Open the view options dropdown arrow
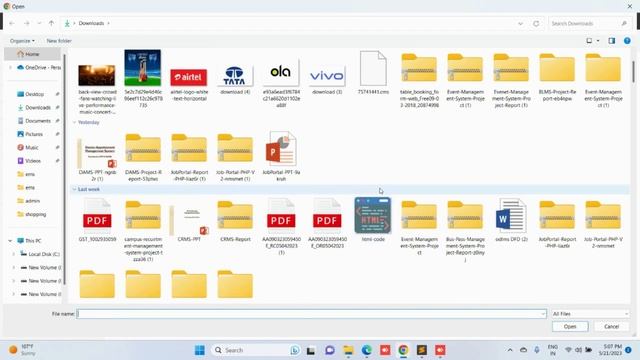 coord(598,41)
